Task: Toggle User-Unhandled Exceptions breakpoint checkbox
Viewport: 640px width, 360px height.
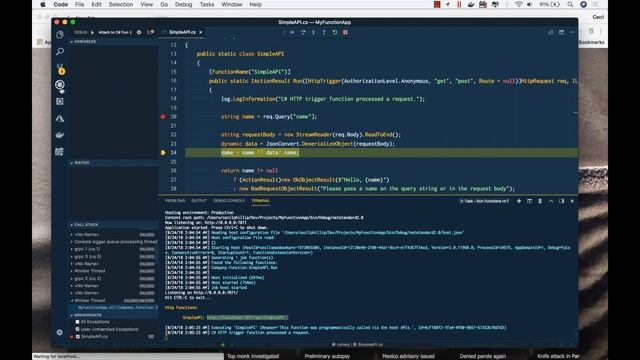Action: pos(78,329)
